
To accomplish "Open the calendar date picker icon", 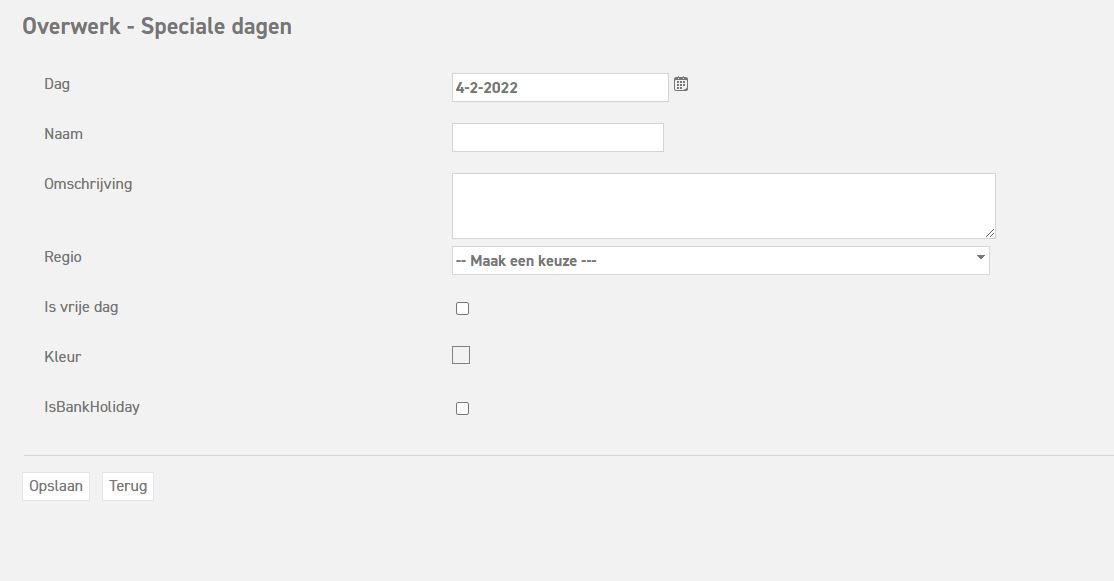I will point(681,84).
